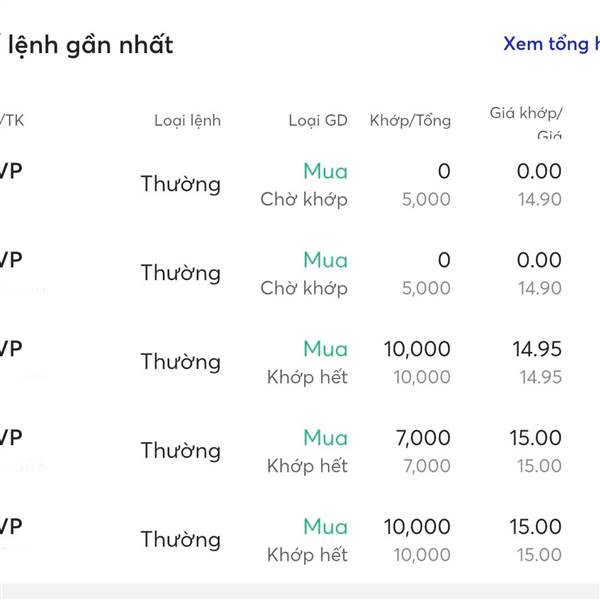Tap "Thường" in the bottom order row
The image size is (600, 600).
(x=180, y=539)
